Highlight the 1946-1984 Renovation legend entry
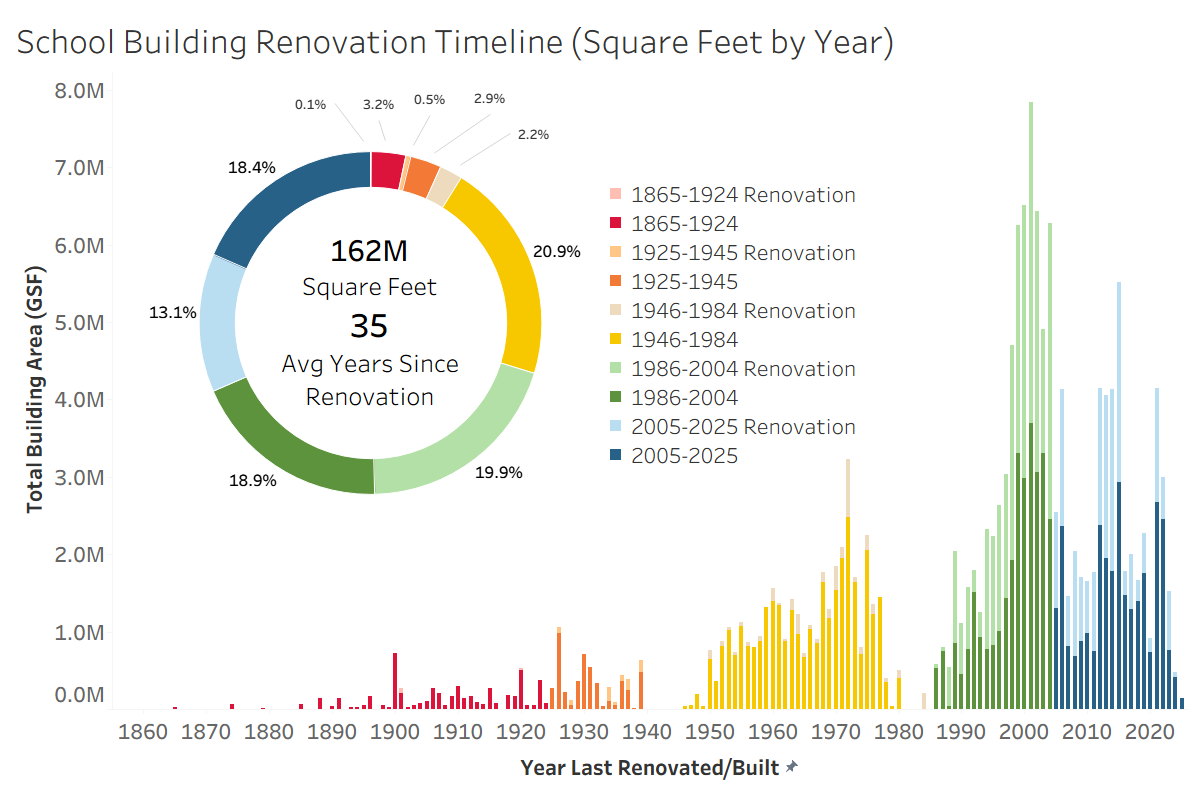This screenshot has width=1200, height=800. coord(743,311)
